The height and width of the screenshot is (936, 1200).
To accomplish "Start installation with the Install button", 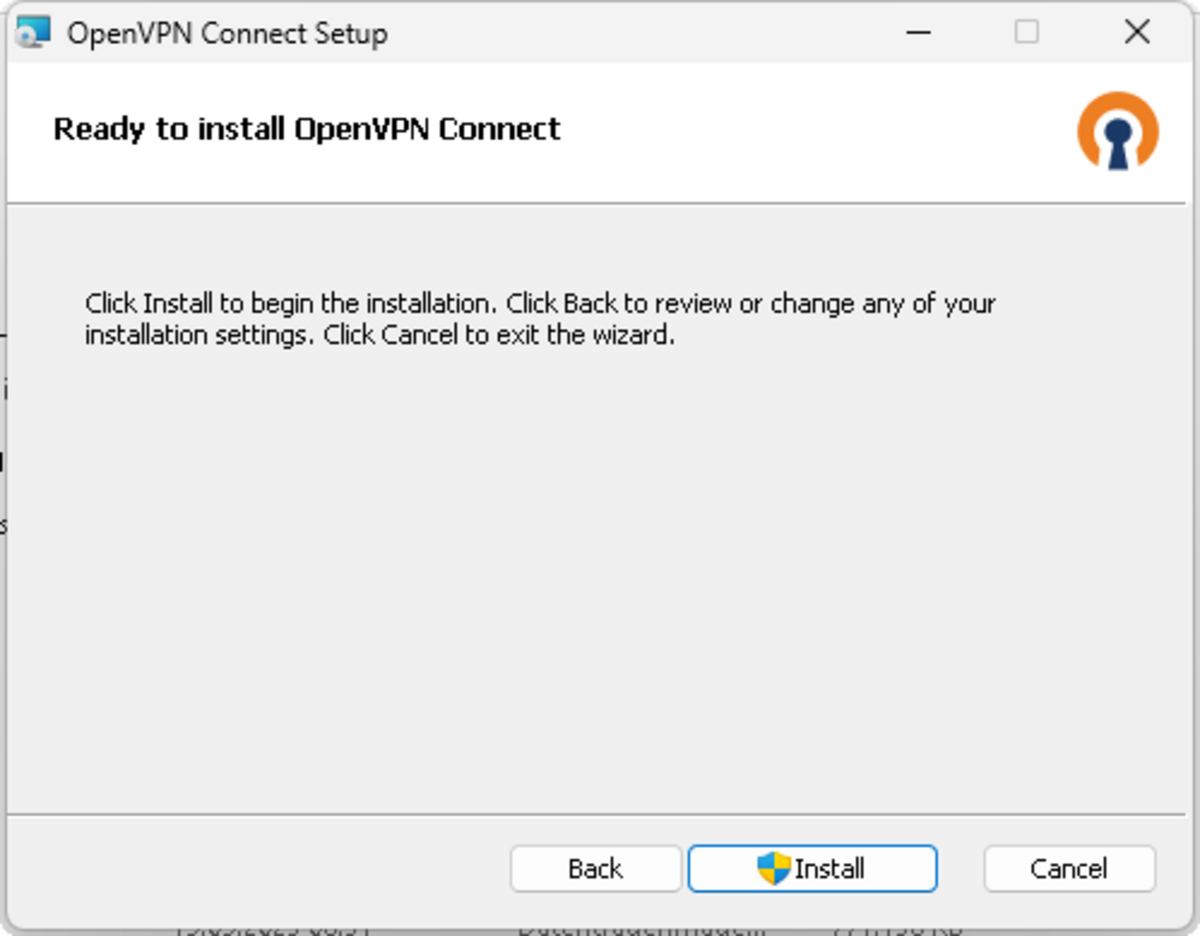I will [812, 868].
